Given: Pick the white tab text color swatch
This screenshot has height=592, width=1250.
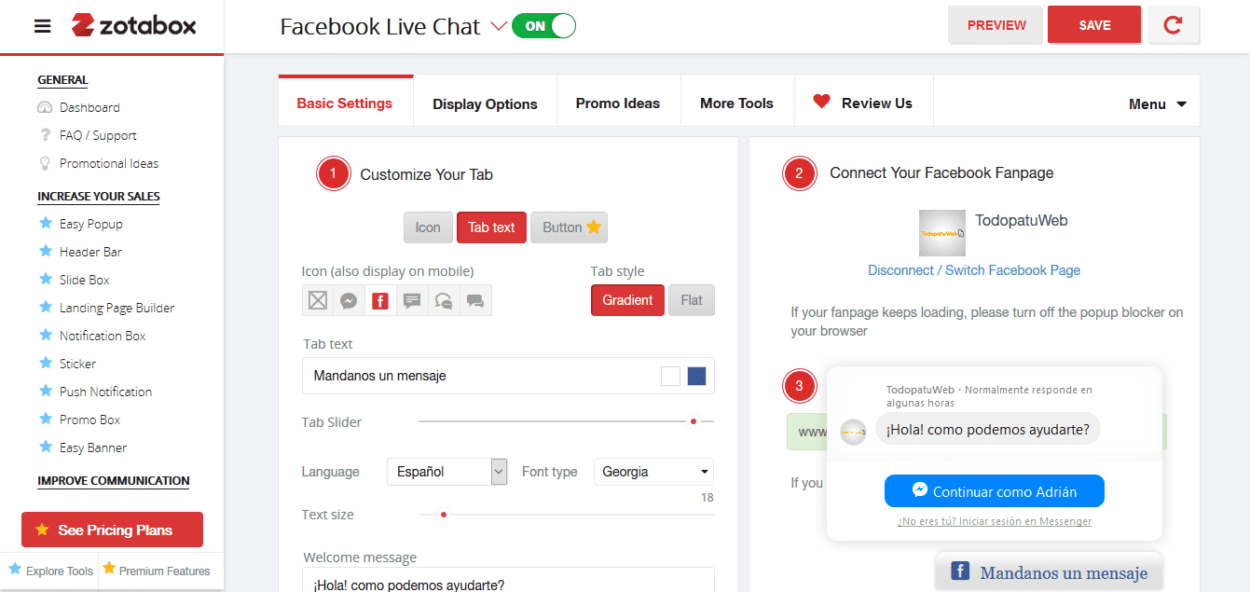Looking at the screenshot, I should click(670, 376).
